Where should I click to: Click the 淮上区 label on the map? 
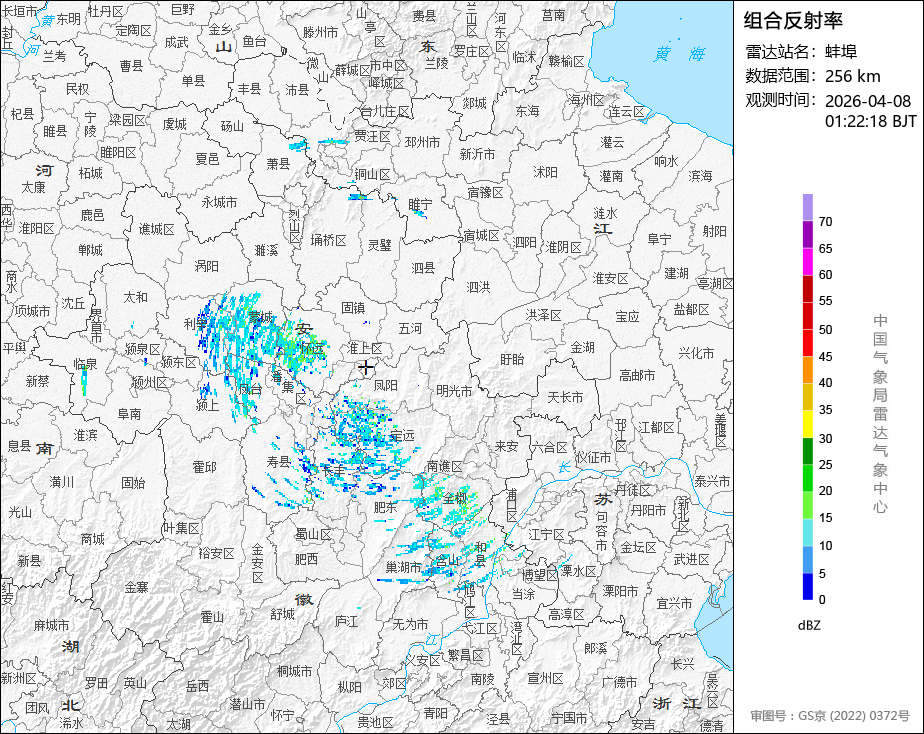365,349
